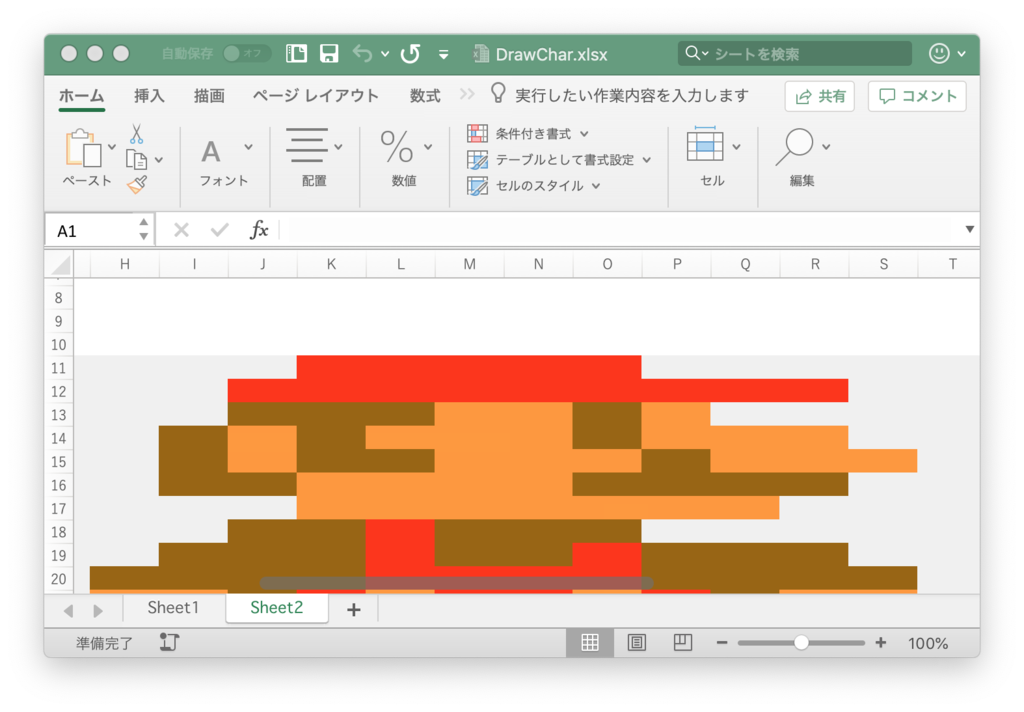Click the DrawChar.xlsx file icon in title
The height and width of the screenshot is (712, 1024).
point(481,54)
